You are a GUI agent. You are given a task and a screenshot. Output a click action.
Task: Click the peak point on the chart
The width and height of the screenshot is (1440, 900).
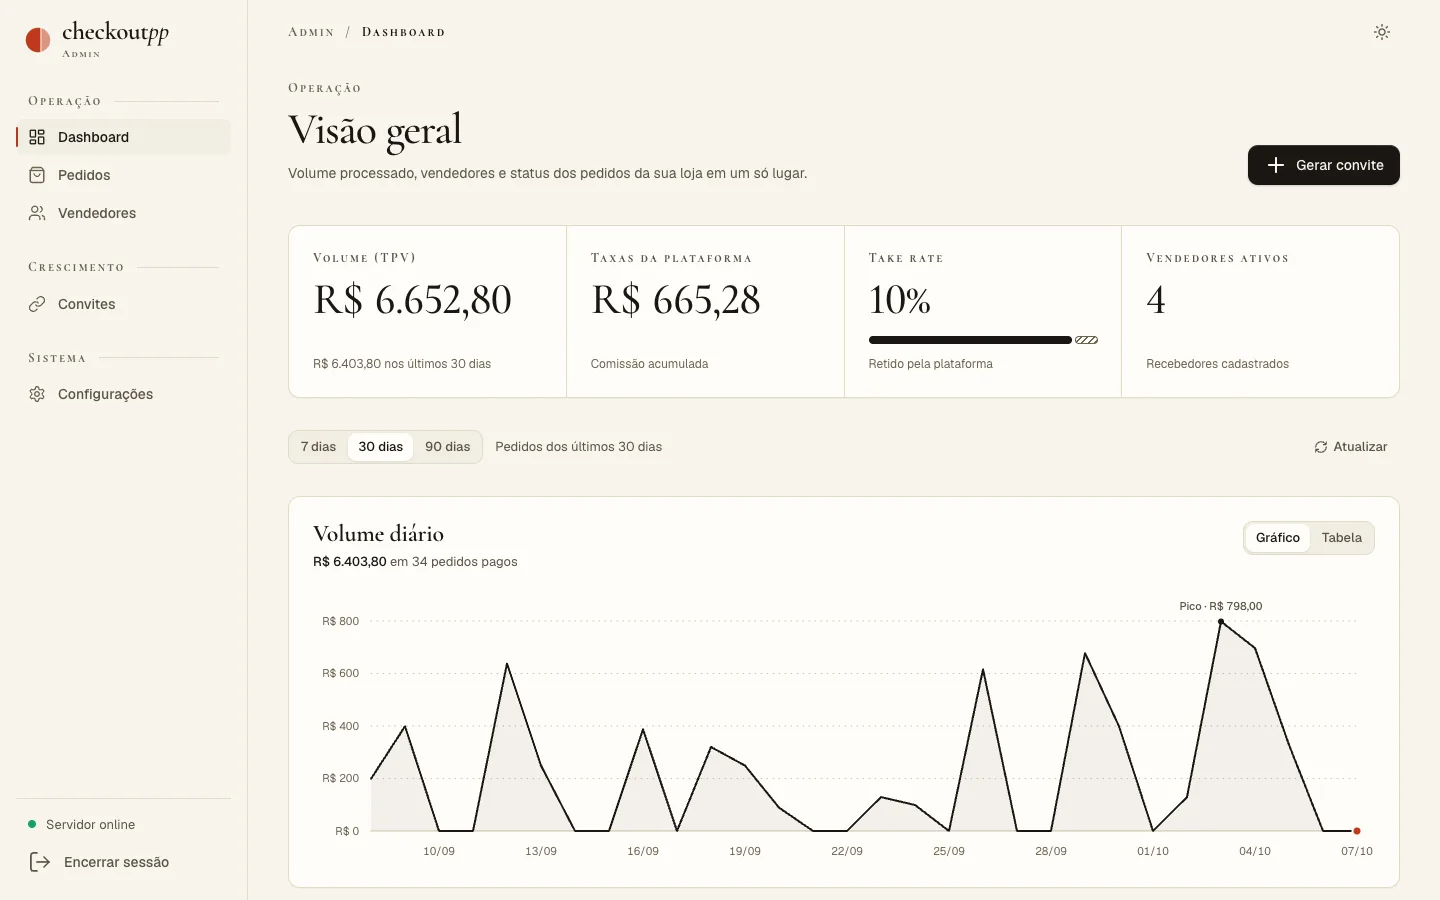pos(1221,622)
